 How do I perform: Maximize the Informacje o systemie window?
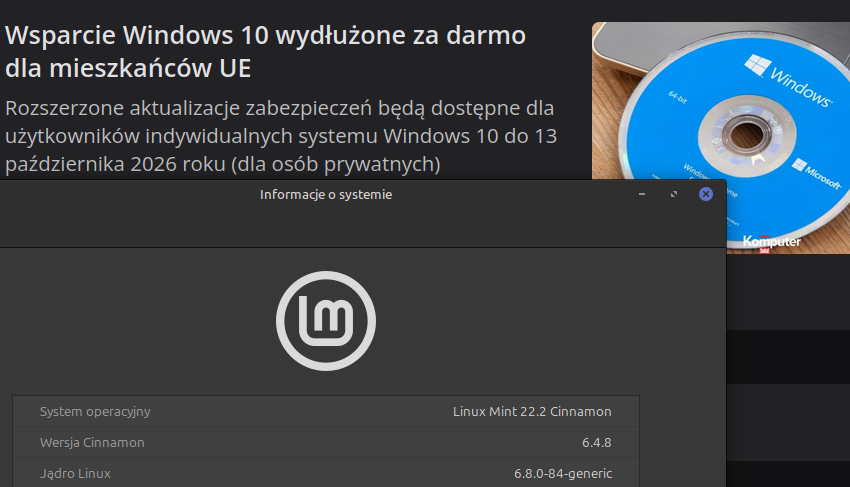point(674,194)
